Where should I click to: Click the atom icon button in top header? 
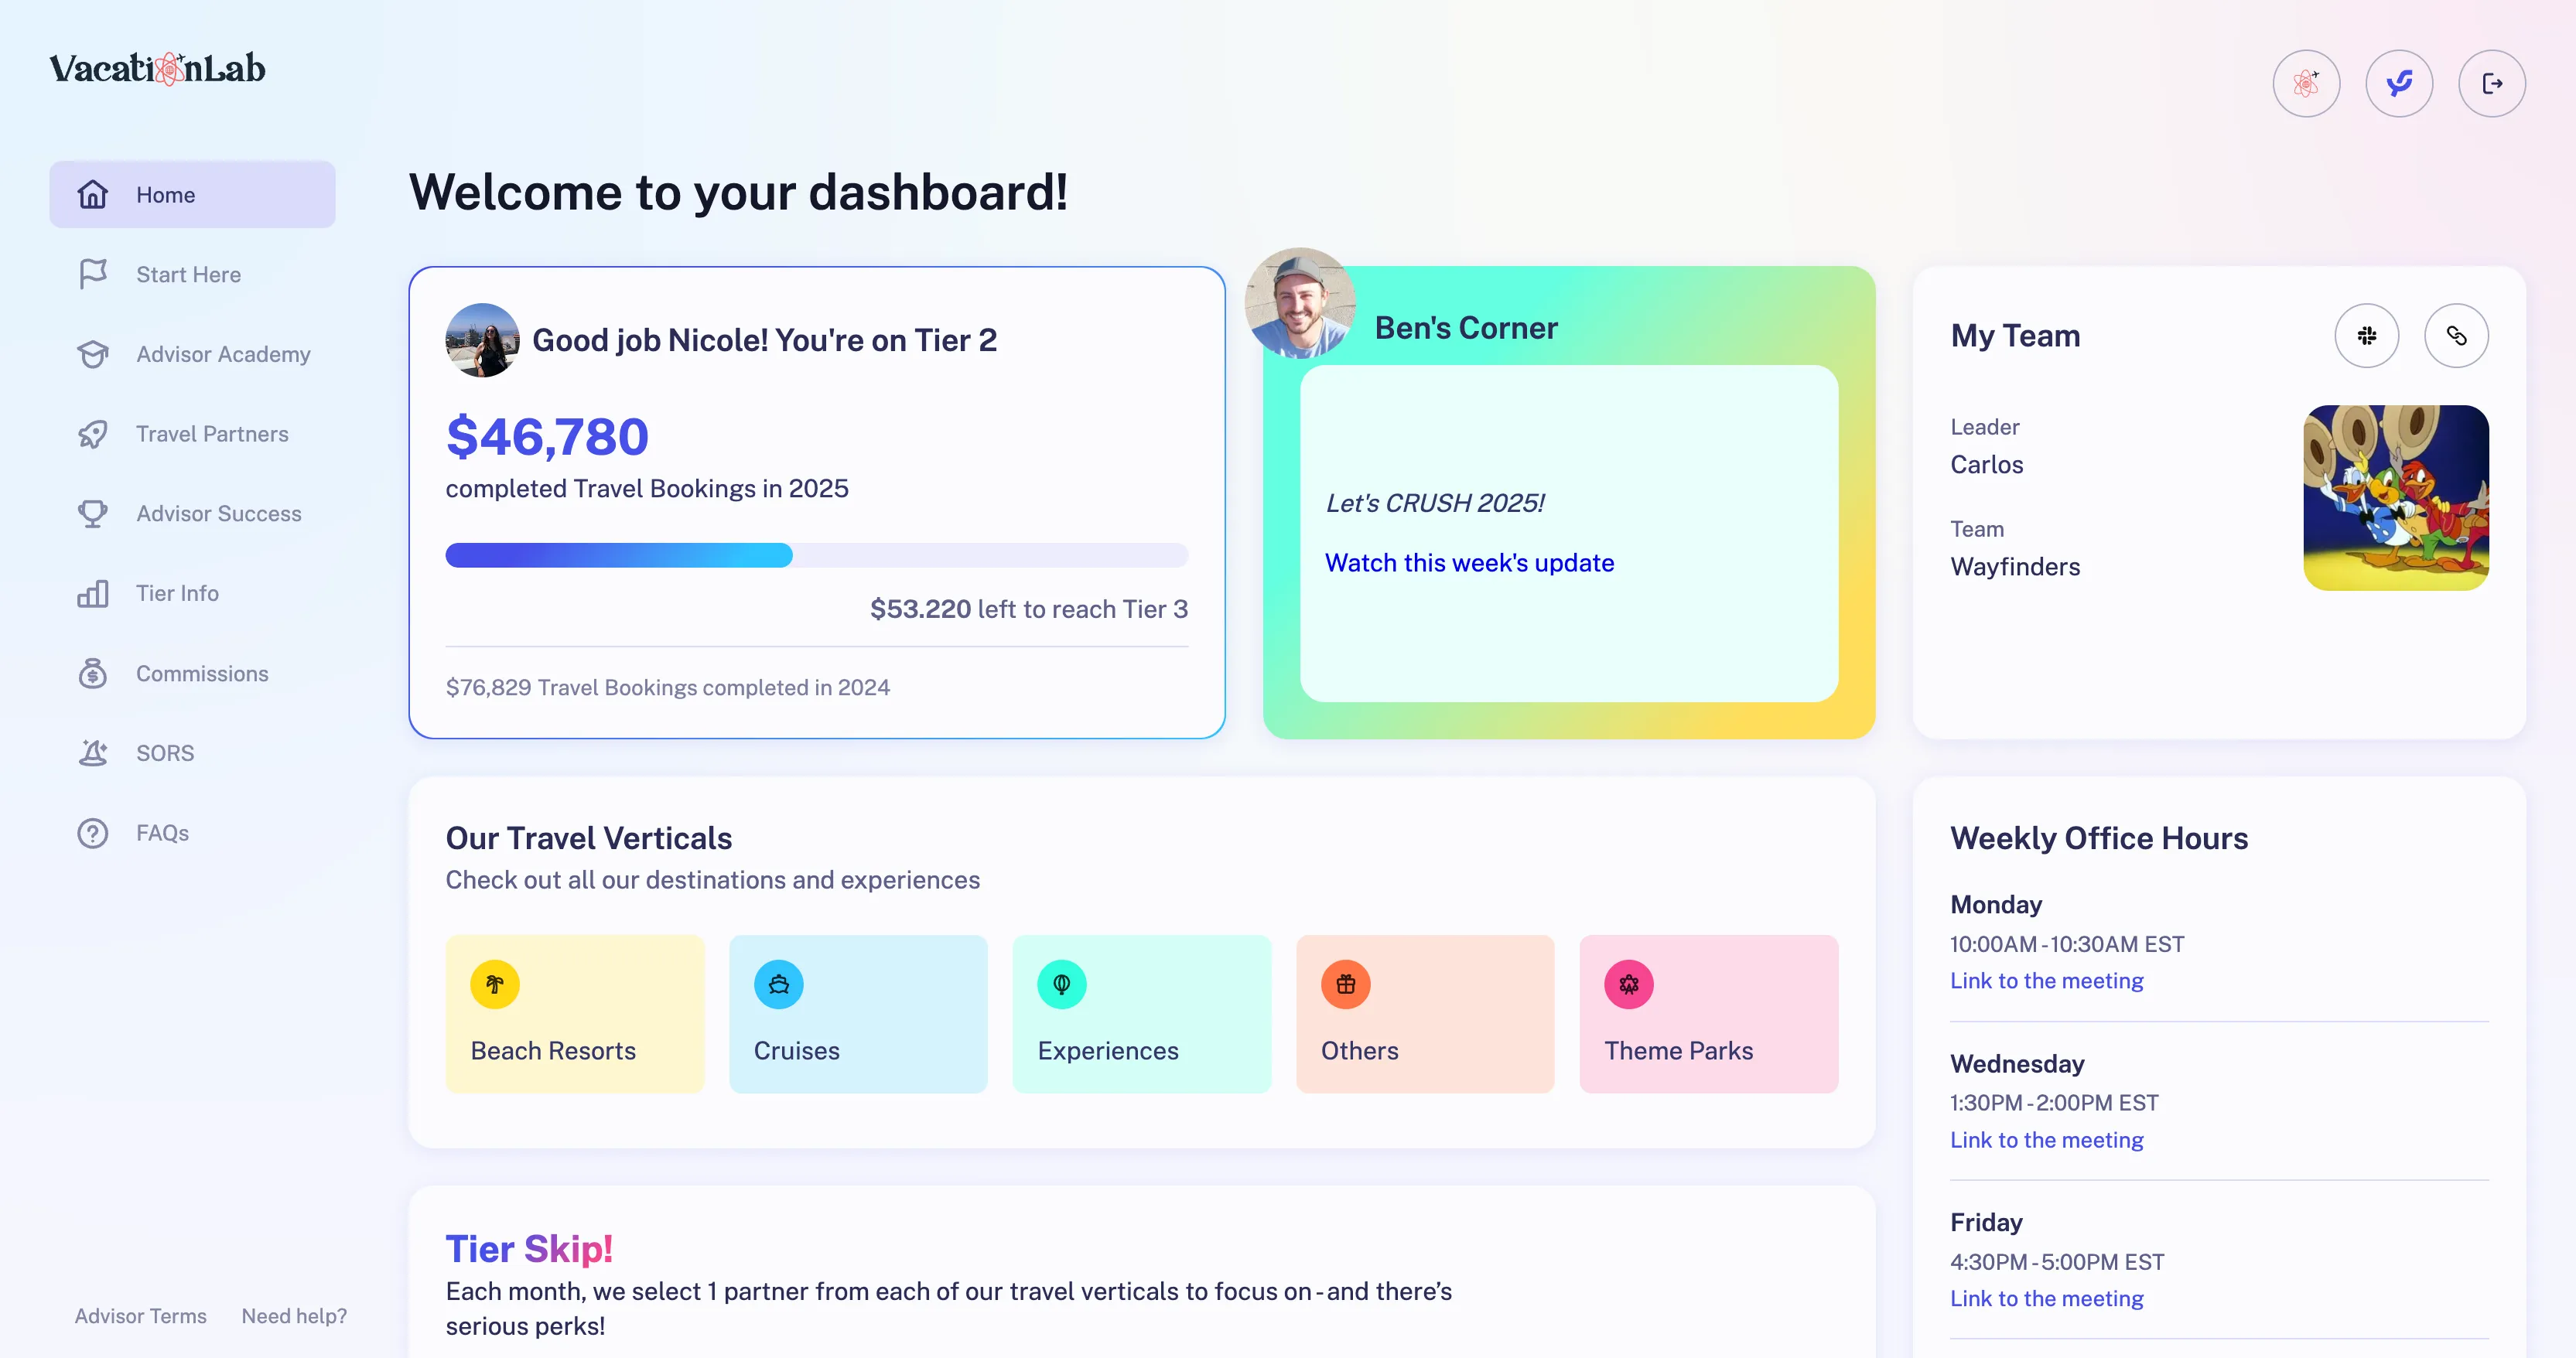(2305, 83)
